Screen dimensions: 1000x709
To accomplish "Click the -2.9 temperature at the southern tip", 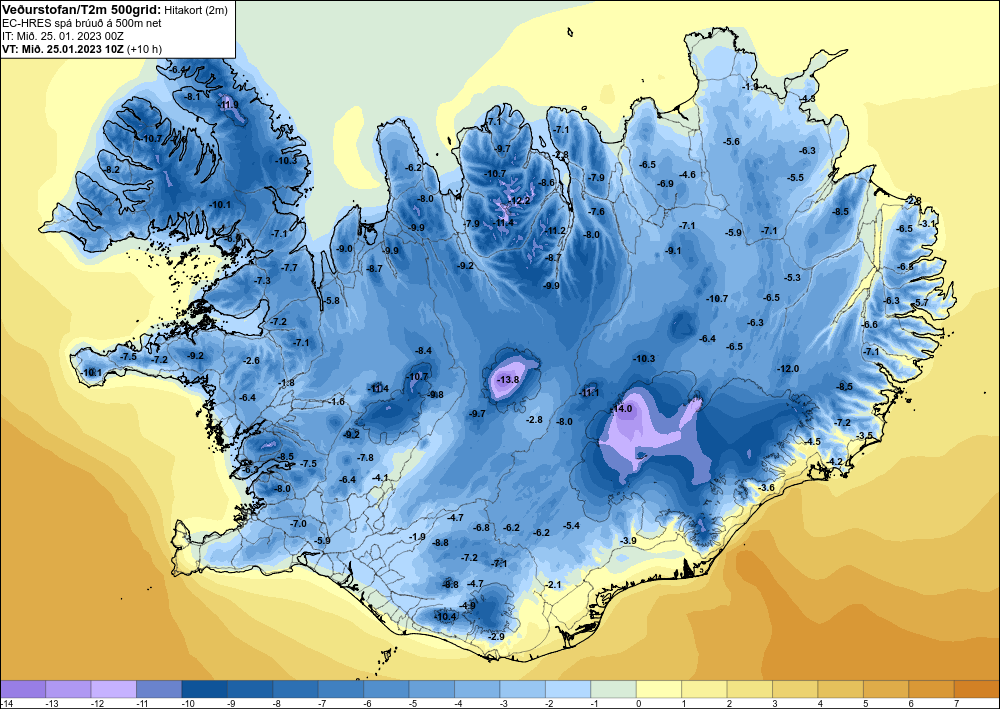I will pyautogui.click(x=496, y=636).
